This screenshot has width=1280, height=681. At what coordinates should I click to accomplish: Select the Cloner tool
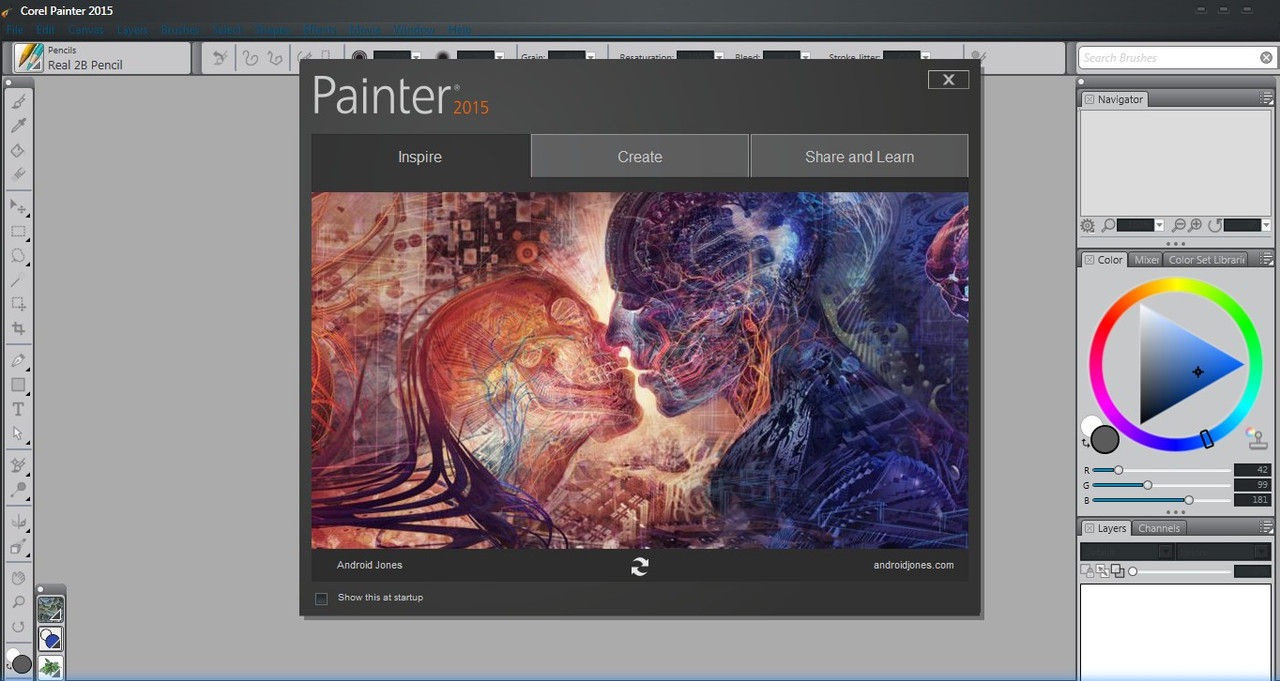click(x=18, y=466)
